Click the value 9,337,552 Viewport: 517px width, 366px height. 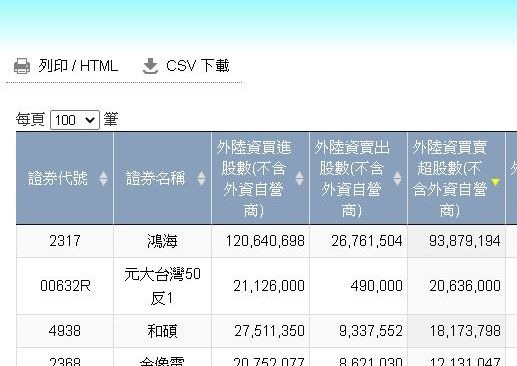tap(371, 331)
